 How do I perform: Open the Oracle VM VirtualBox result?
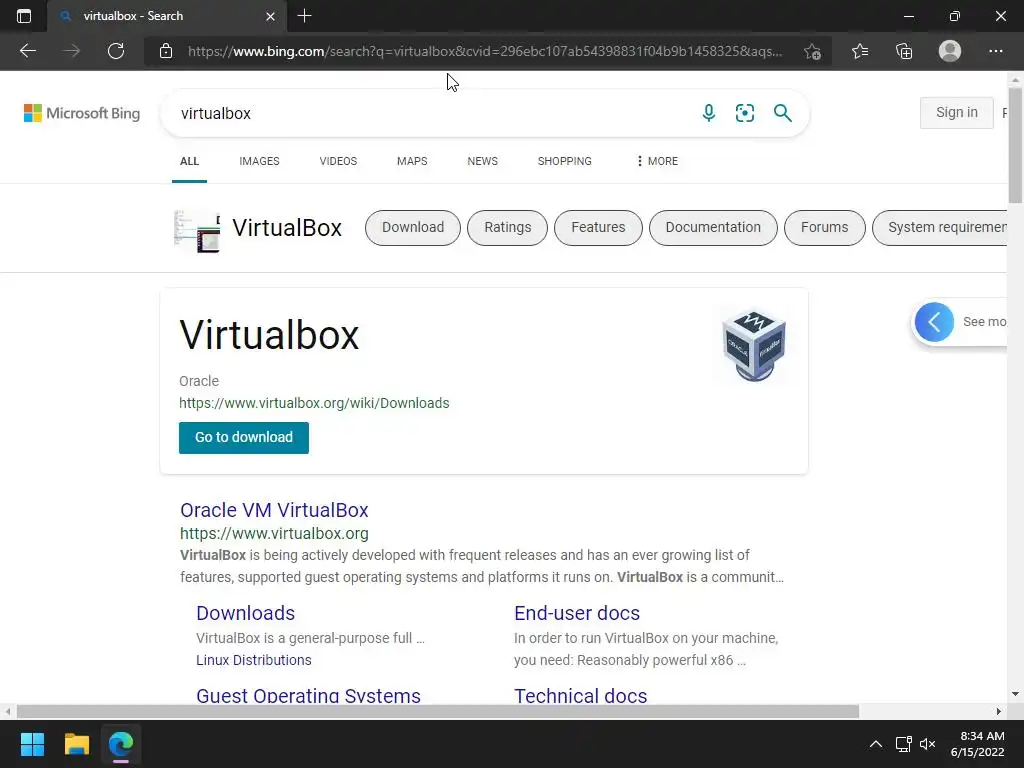pos(274,510)
